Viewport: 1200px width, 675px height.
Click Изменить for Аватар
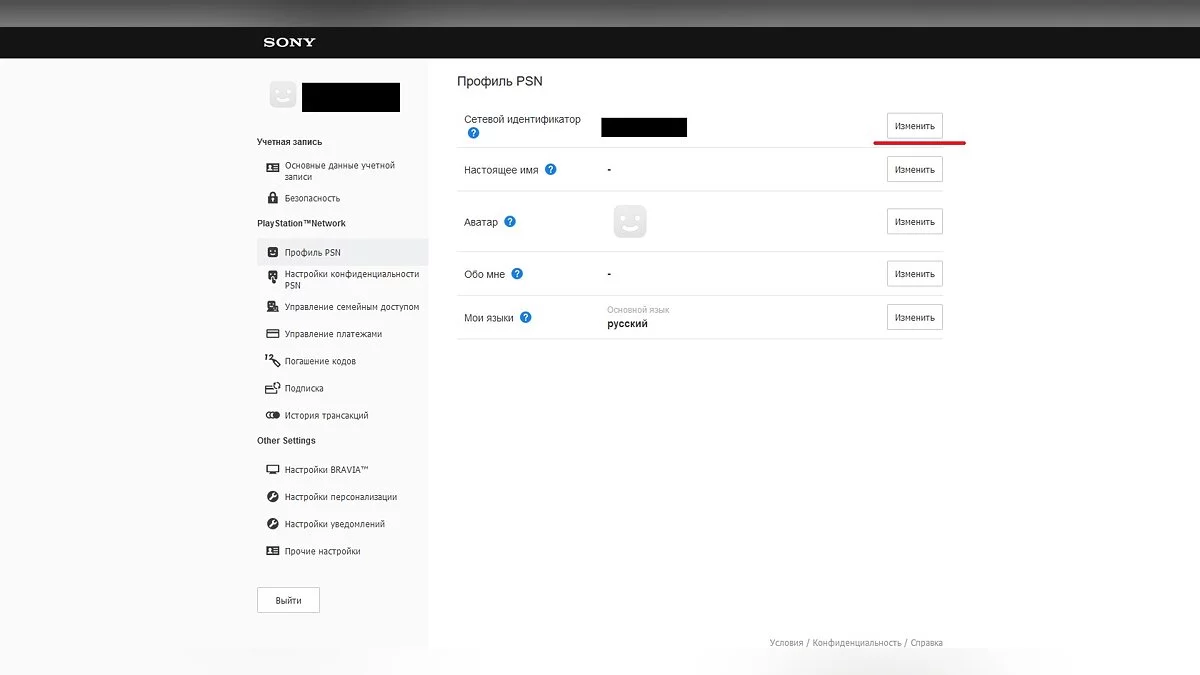coord(915,221)
